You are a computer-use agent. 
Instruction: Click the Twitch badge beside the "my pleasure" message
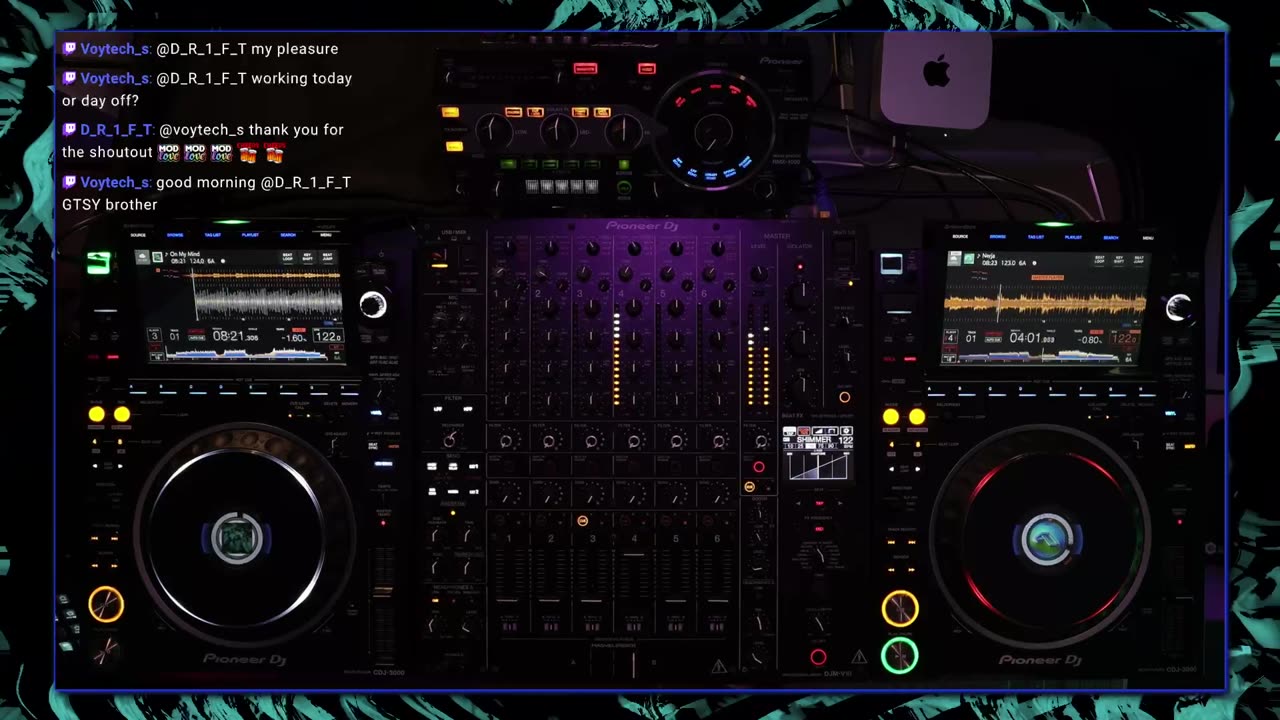[x=69, y=49]
